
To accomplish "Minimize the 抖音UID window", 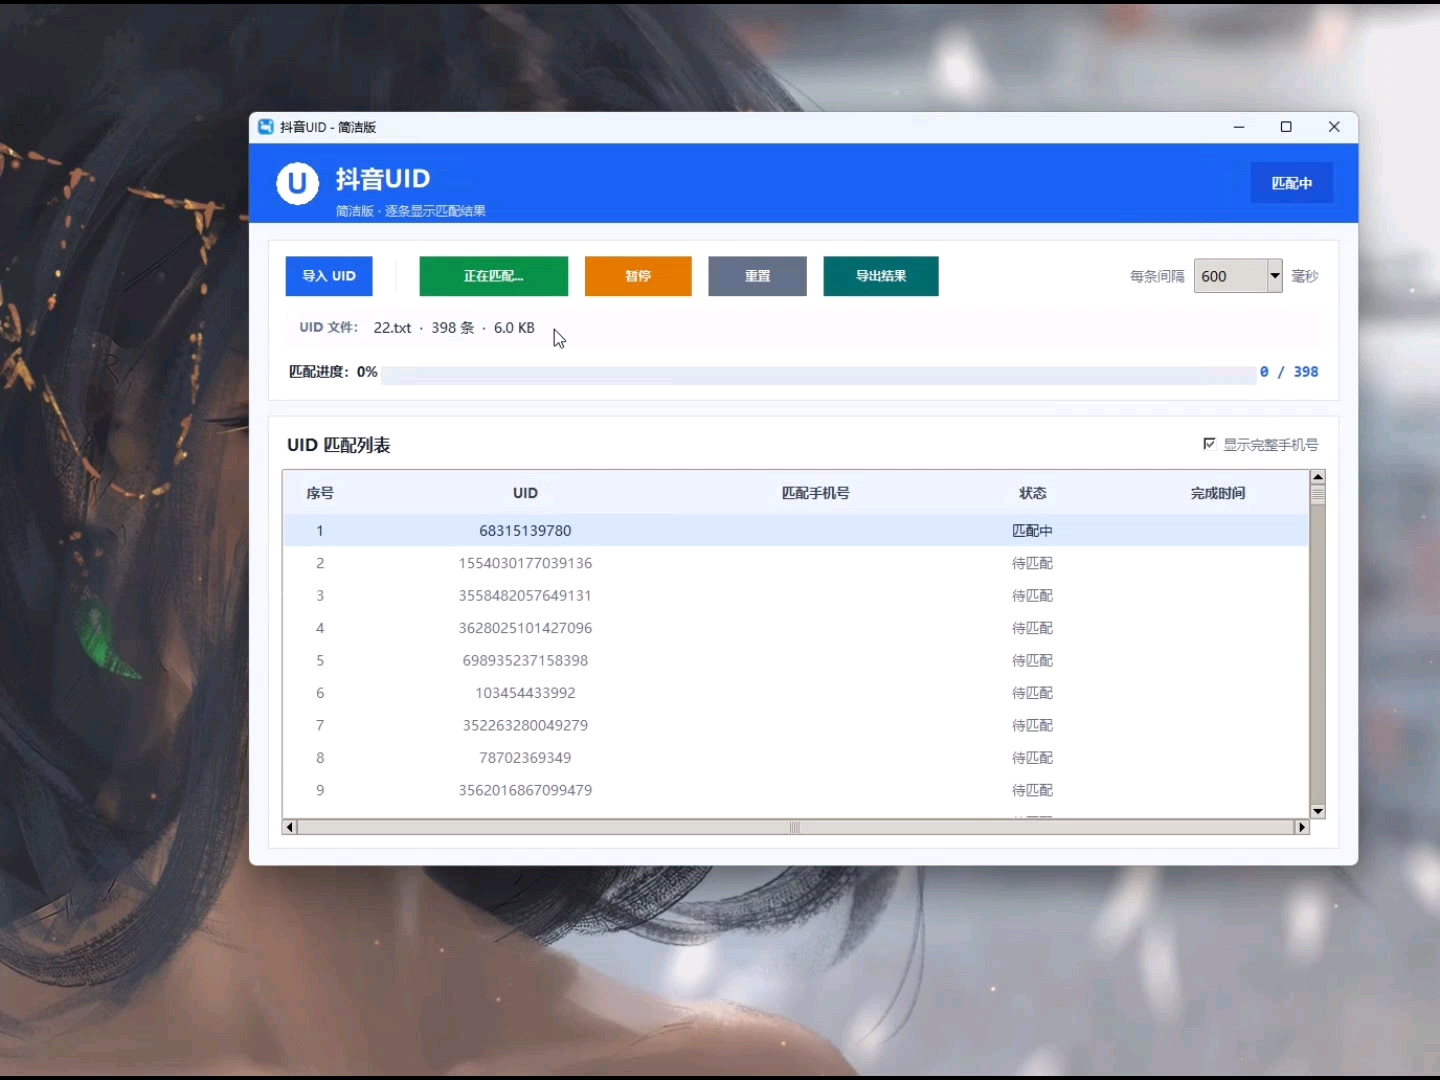I will pos(1239,127).
